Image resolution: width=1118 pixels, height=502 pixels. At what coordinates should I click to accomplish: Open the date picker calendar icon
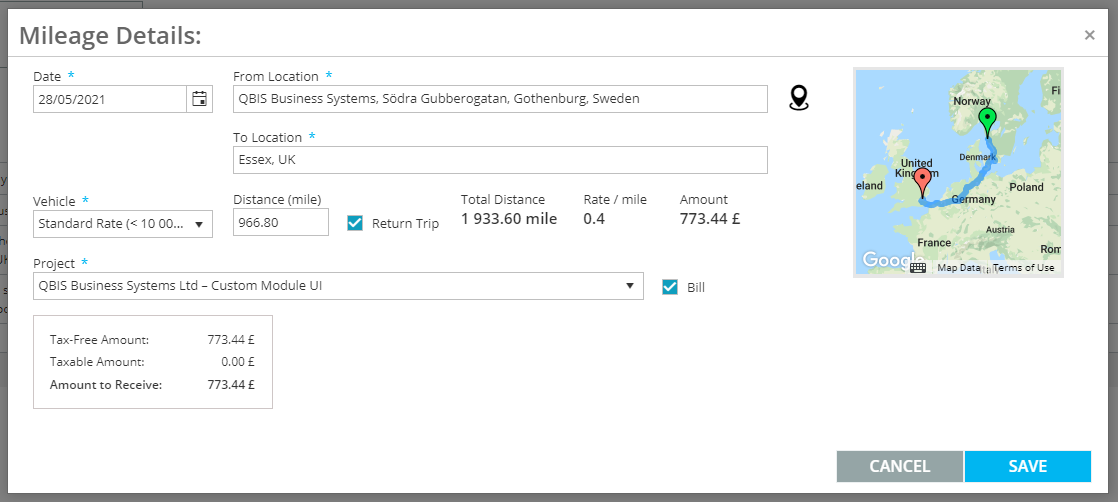click(200, 99)
